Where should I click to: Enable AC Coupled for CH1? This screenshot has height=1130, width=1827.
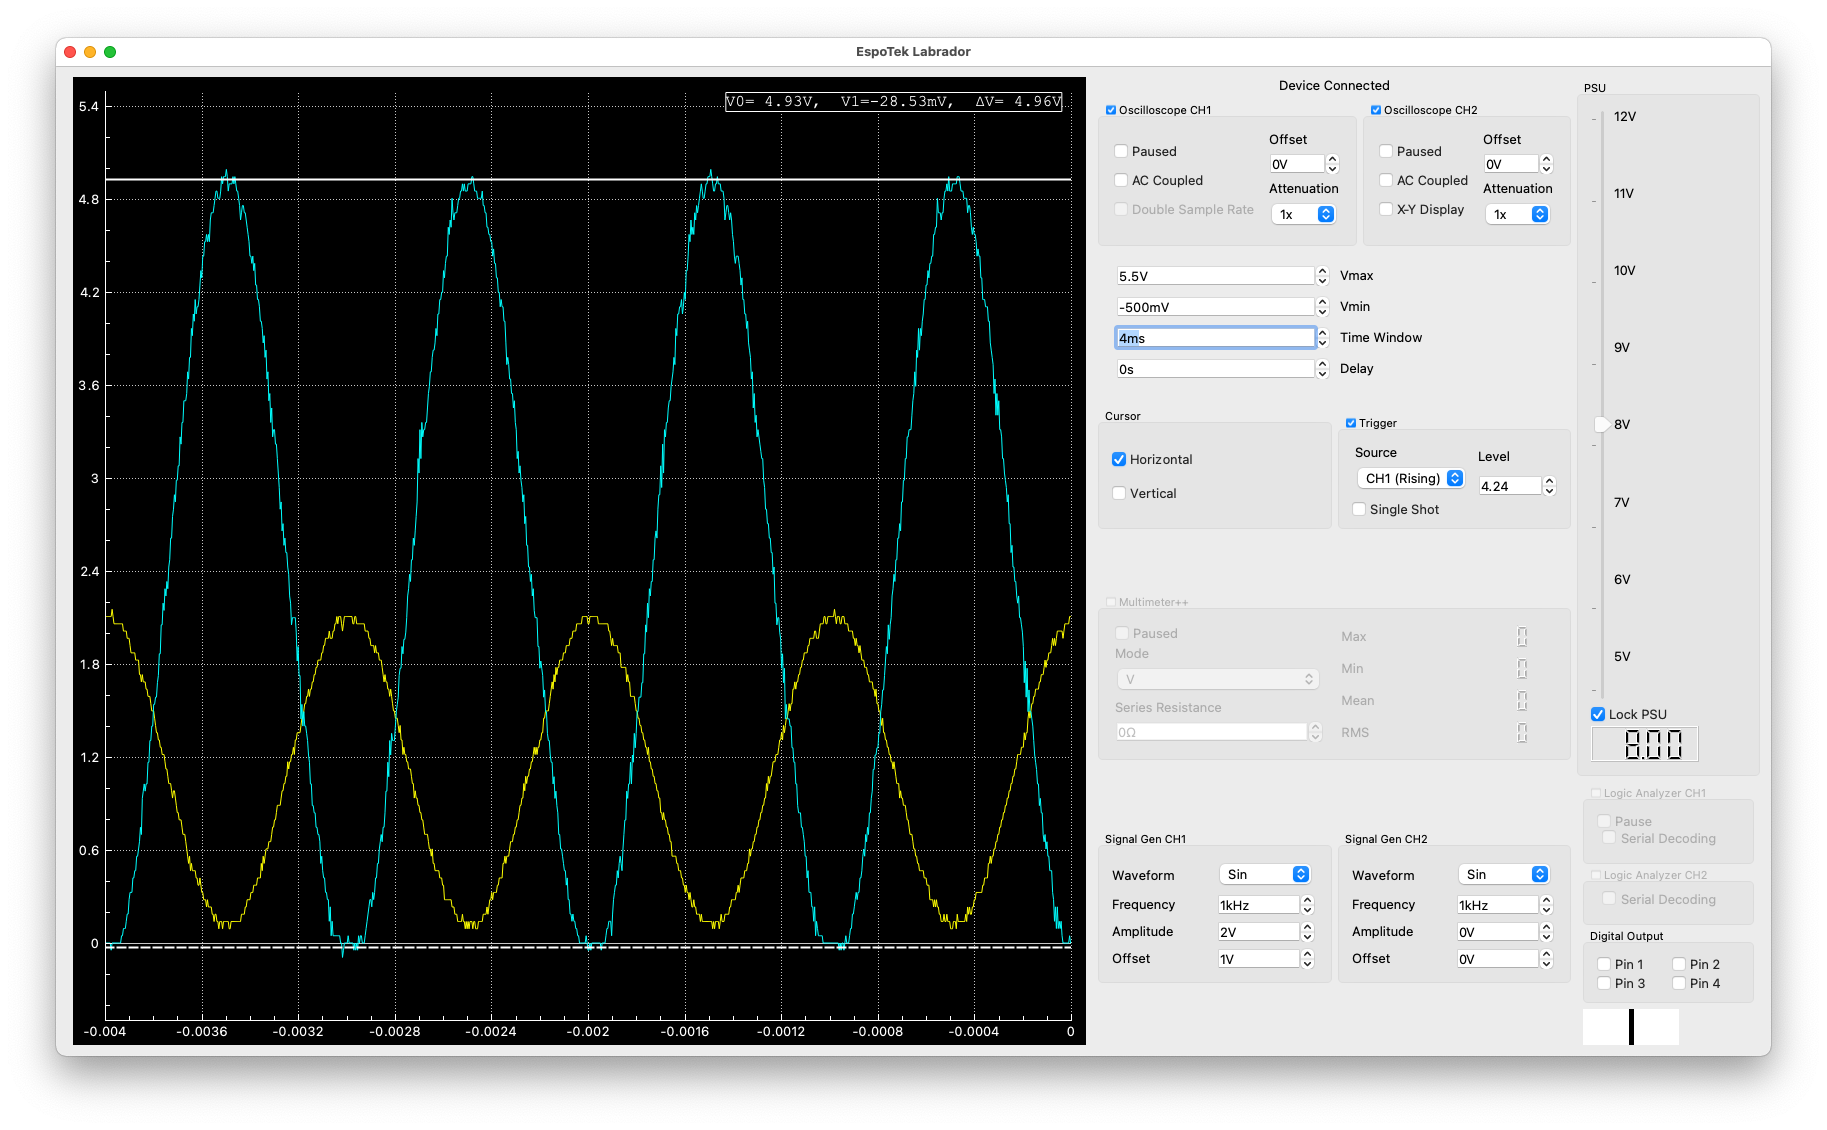(x=1121, y=180)
